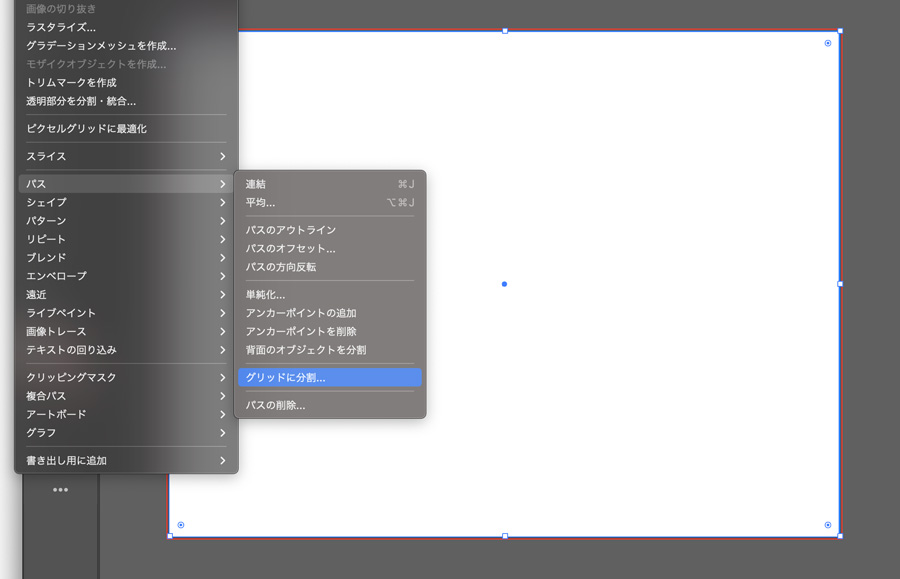Click グリッドに分割... highlighted item

tap(330, 377)
